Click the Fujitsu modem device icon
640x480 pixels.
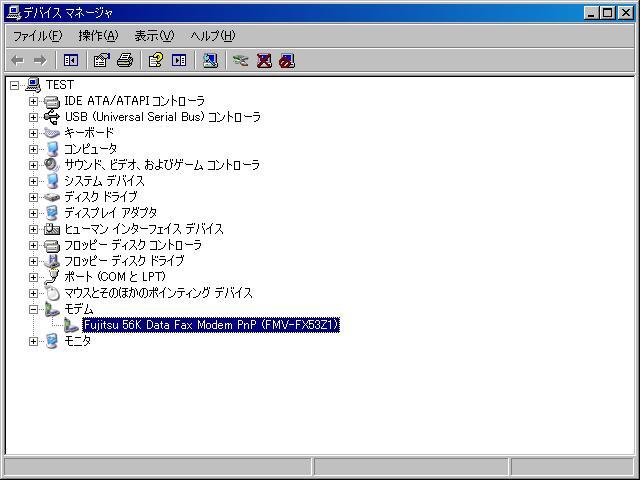[x=71, y=325]
